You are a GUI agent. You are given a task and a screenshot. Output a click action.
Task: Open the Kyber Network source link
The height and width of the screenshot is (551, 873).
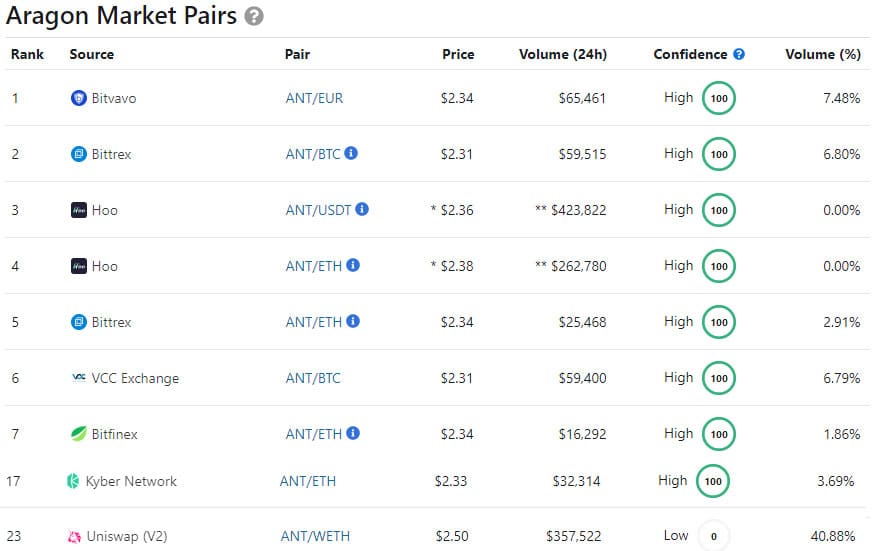coord(130,481)
